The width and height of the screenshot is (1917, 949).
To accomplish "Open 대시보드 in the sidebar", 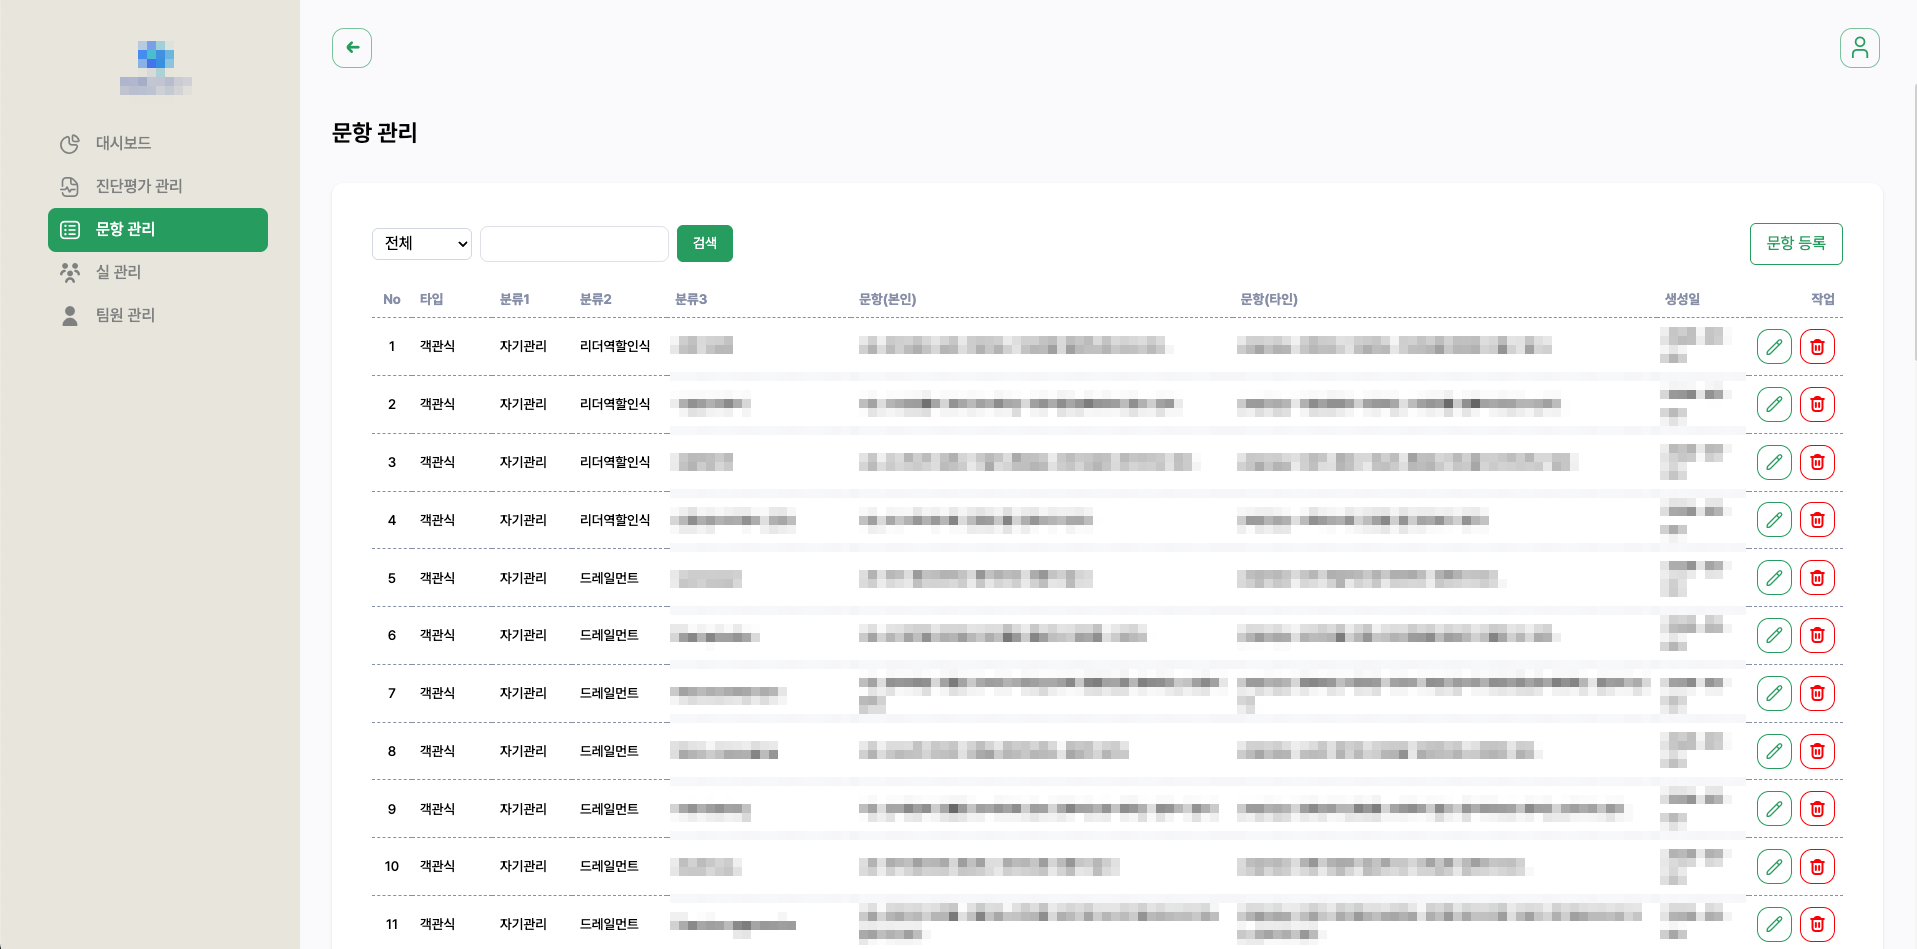I will tap(123, 143).
